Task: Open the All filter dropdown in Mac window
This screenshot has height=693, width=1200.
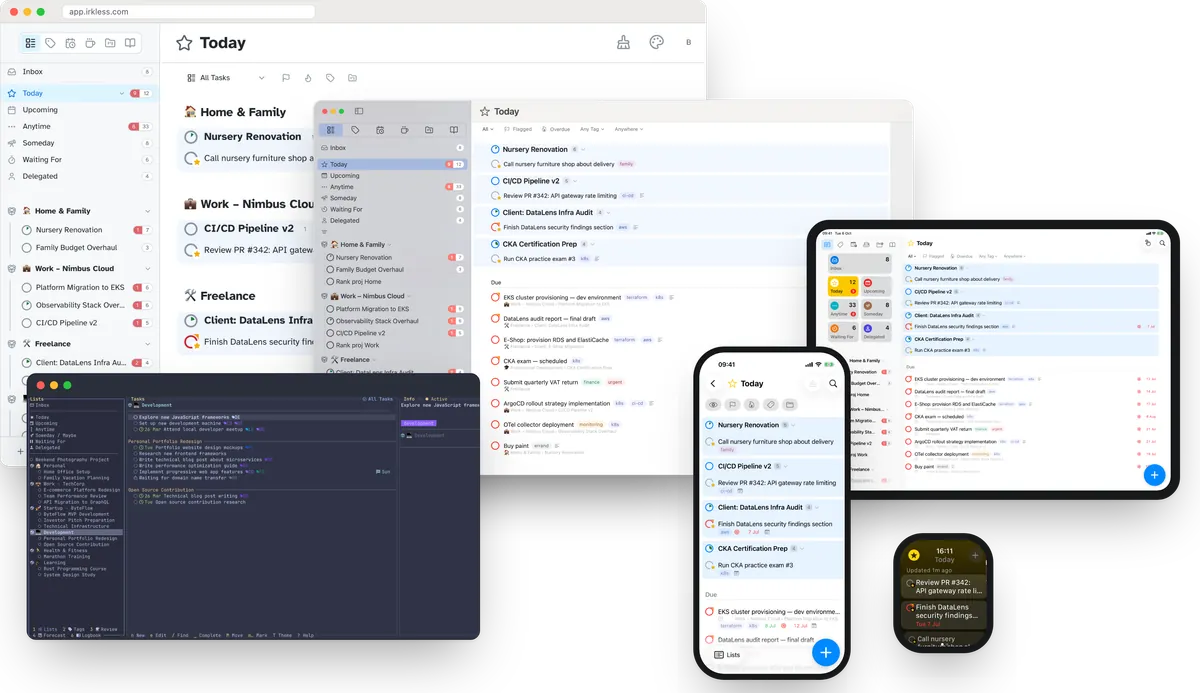Action: tap(488, 129)
